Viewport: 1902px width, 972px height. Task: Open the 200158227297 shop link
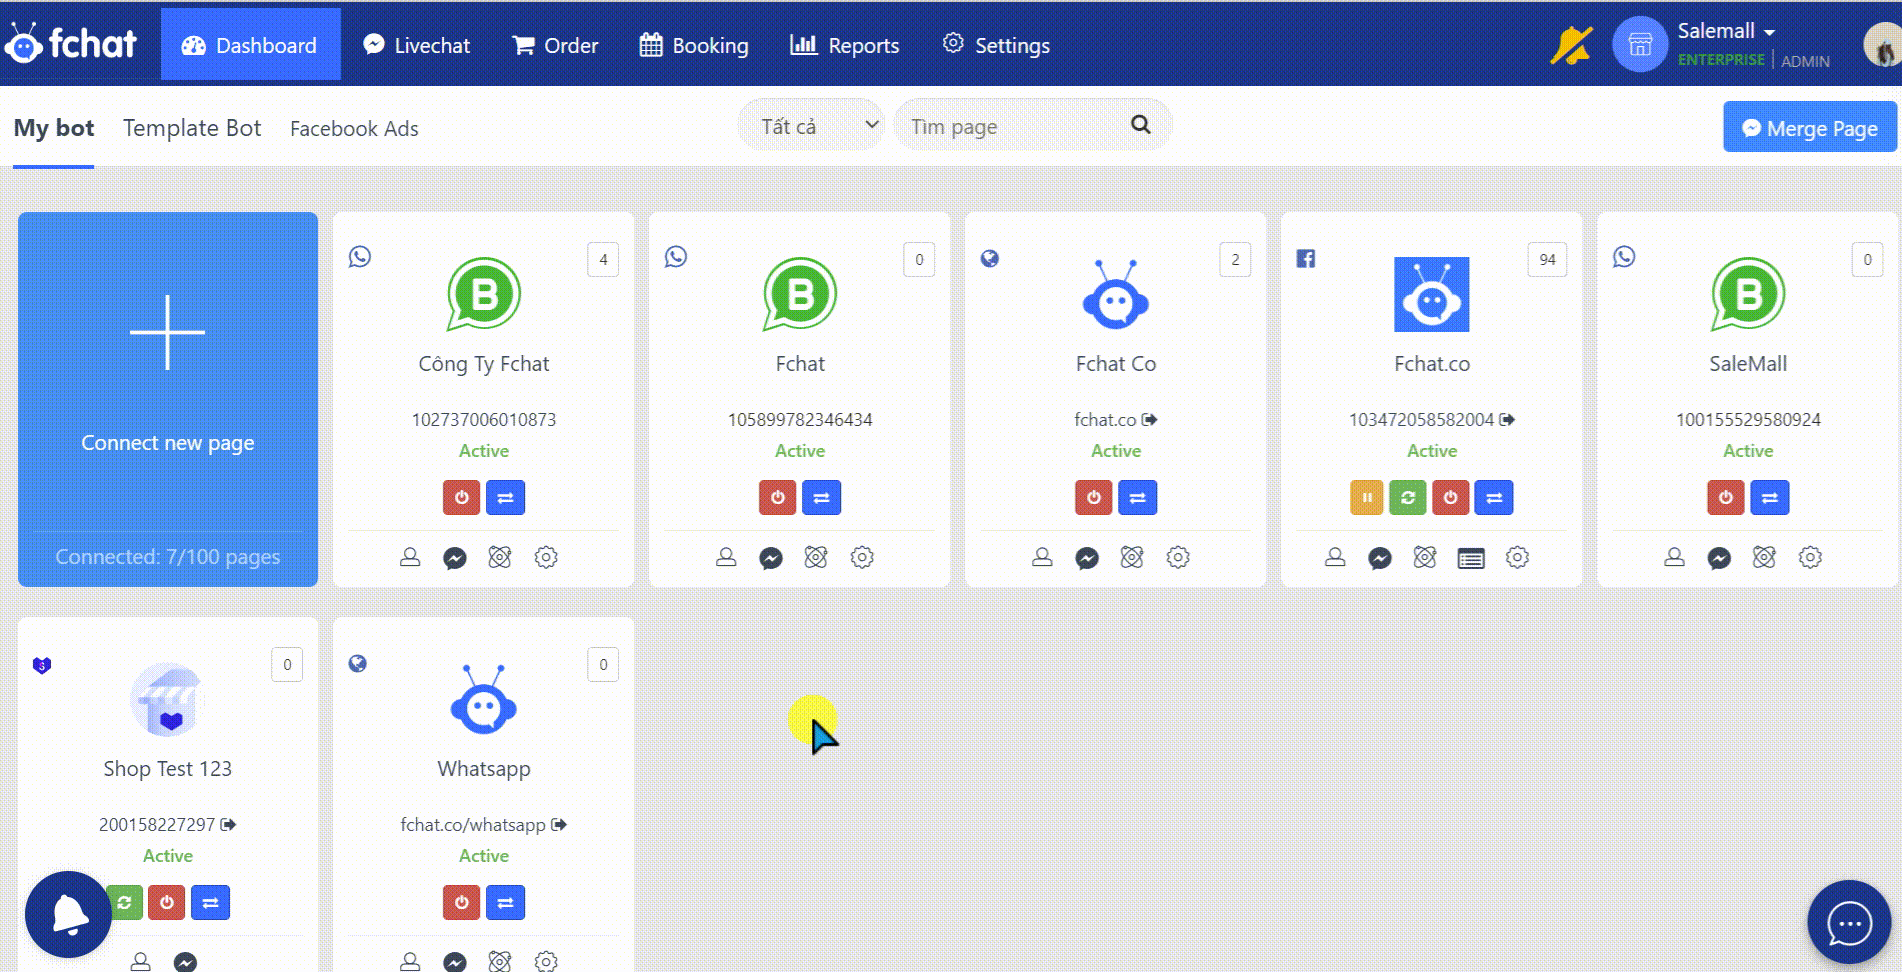pos(167,825)
